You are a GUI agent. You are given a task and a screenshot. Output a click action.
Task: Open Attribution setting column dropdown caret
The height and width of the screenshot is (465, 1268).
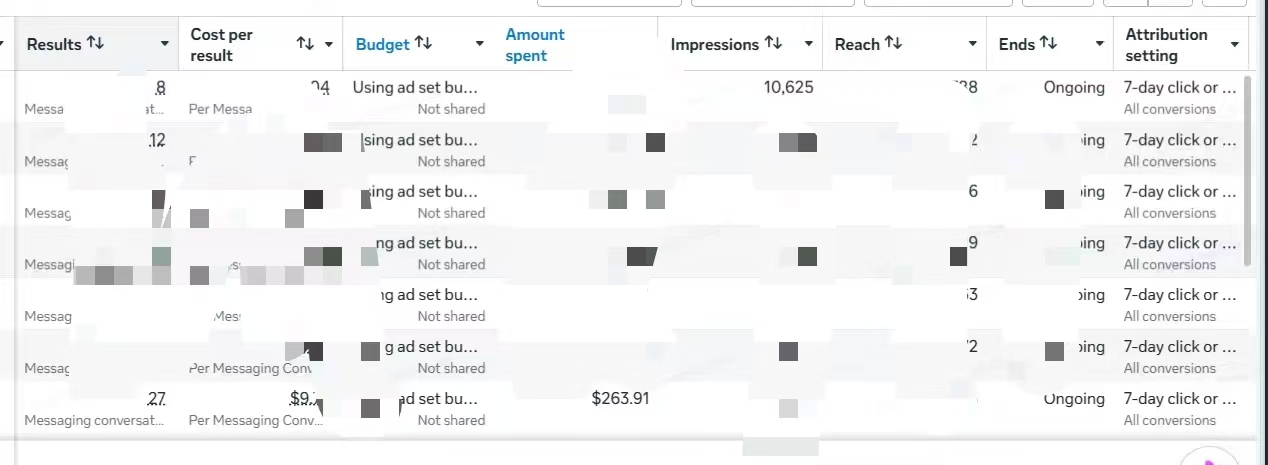click(x=1235, y=45)
